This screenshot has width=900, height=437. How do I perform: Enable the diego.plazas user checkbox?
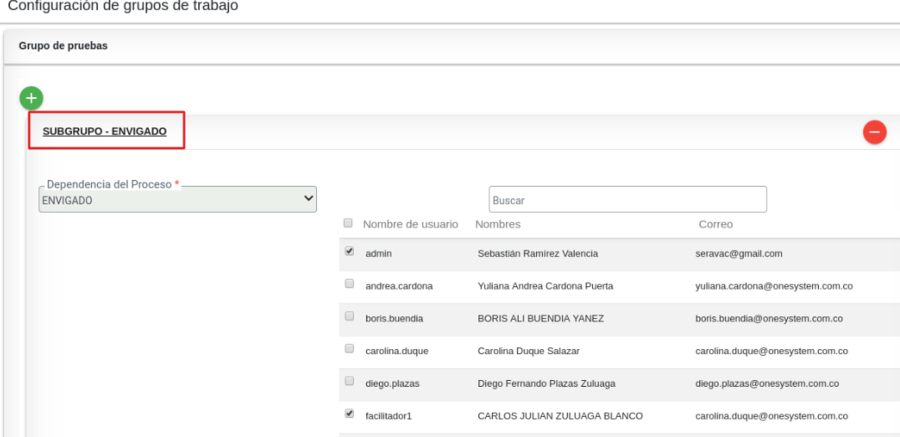pyautogui.click(x=349, y=381)
